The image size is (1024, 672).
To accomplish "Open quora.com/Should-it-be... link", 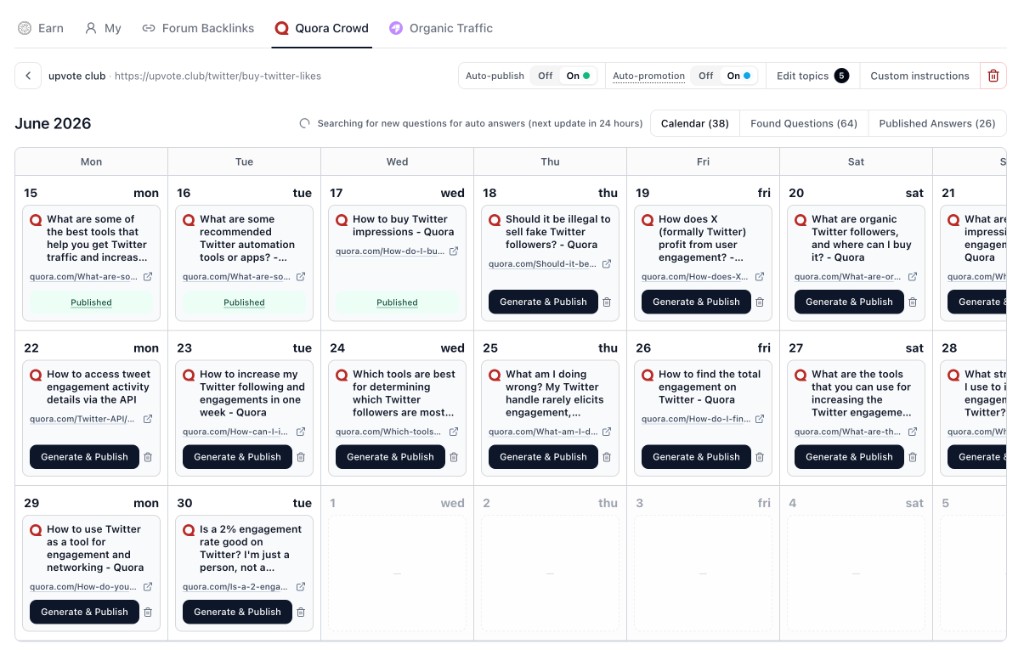I will coord(543,264).
